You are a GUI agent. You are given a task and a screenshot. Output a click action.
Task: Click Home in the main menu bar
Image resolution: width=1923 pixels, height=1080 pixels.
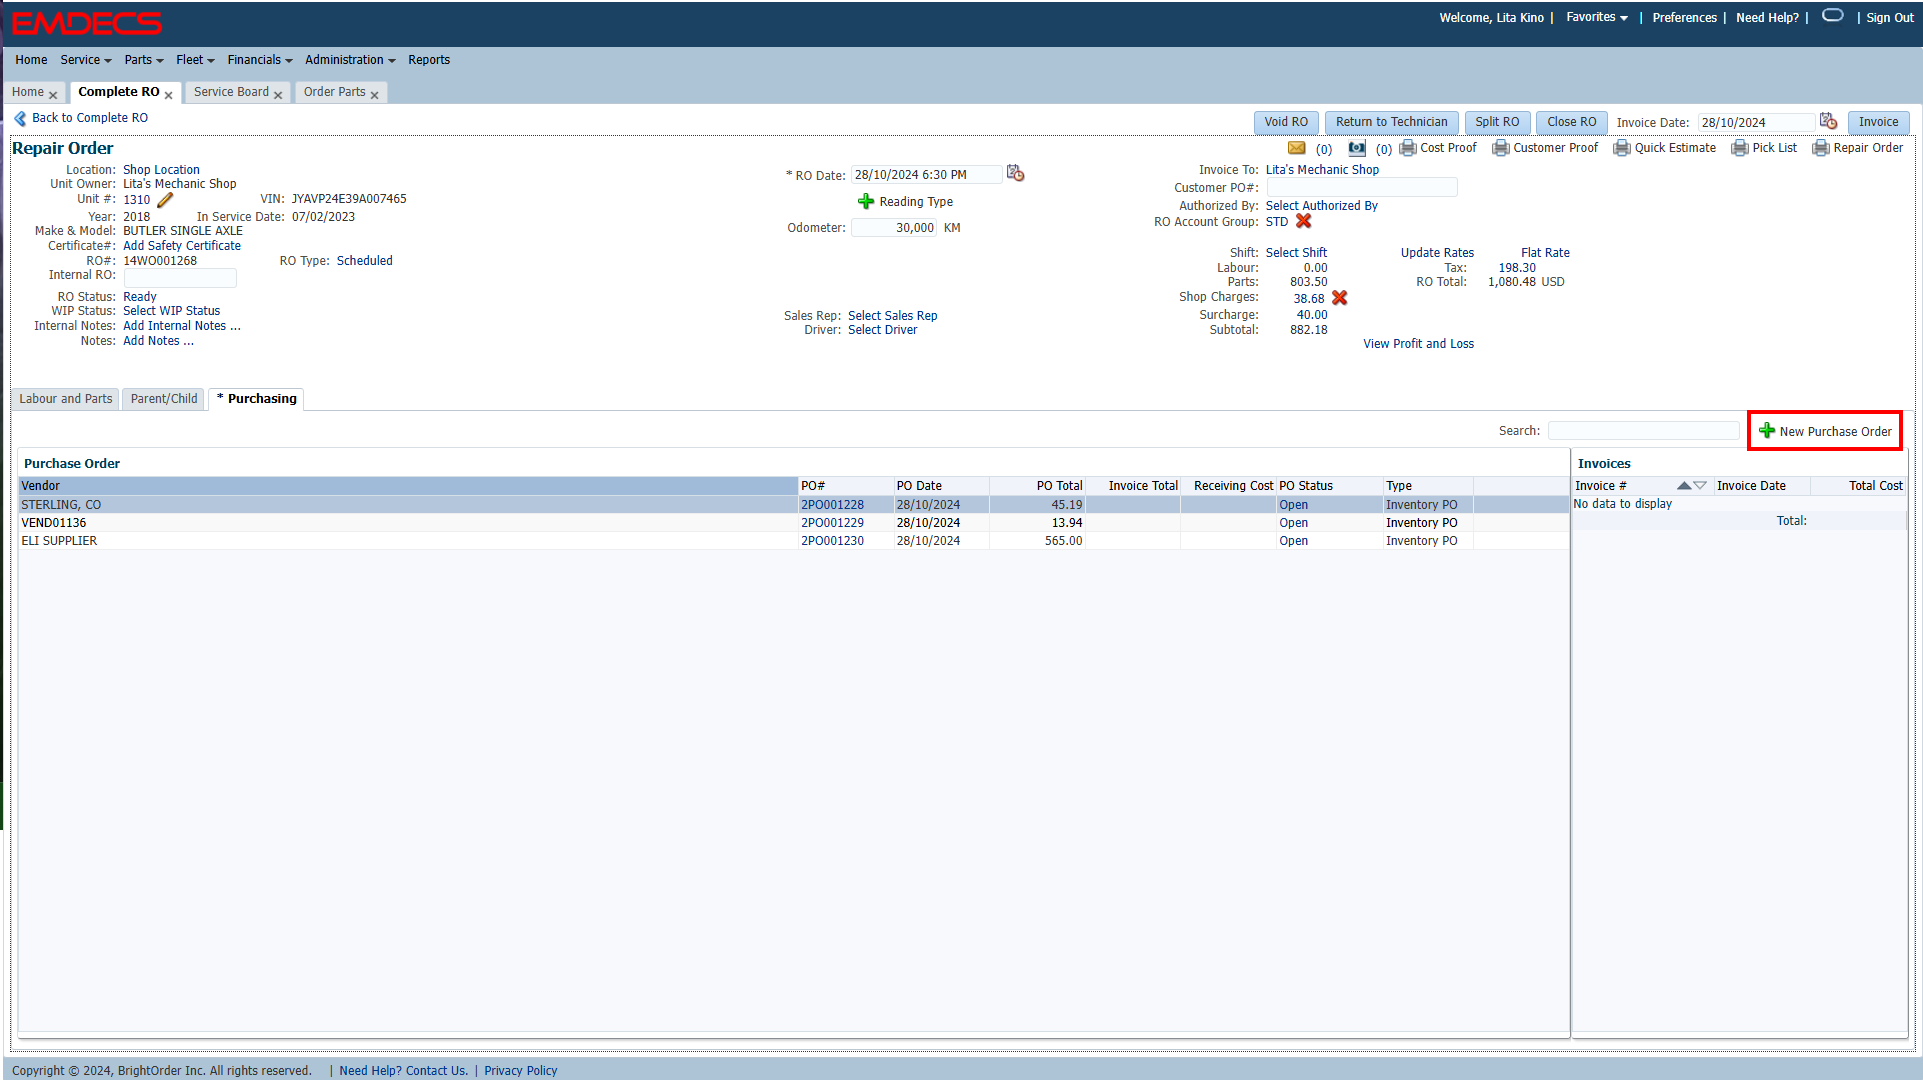pyautogui.click(x=31, y=60)
